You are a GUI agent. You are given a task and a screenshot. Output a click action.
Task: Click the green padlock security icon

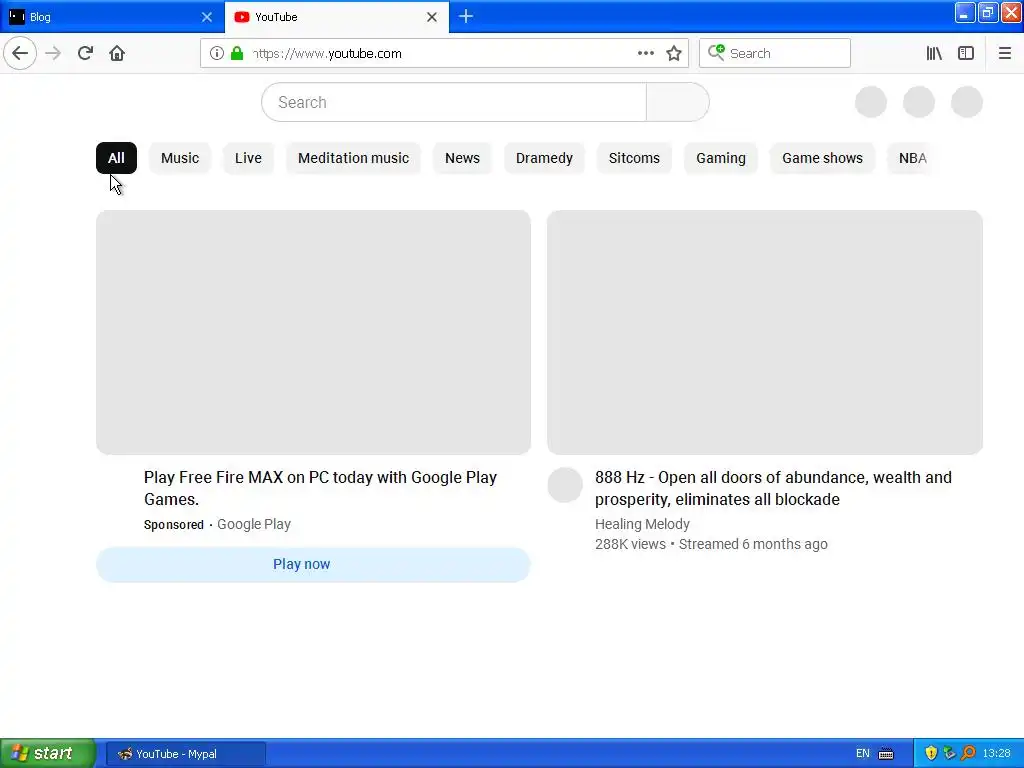point(237,54)
